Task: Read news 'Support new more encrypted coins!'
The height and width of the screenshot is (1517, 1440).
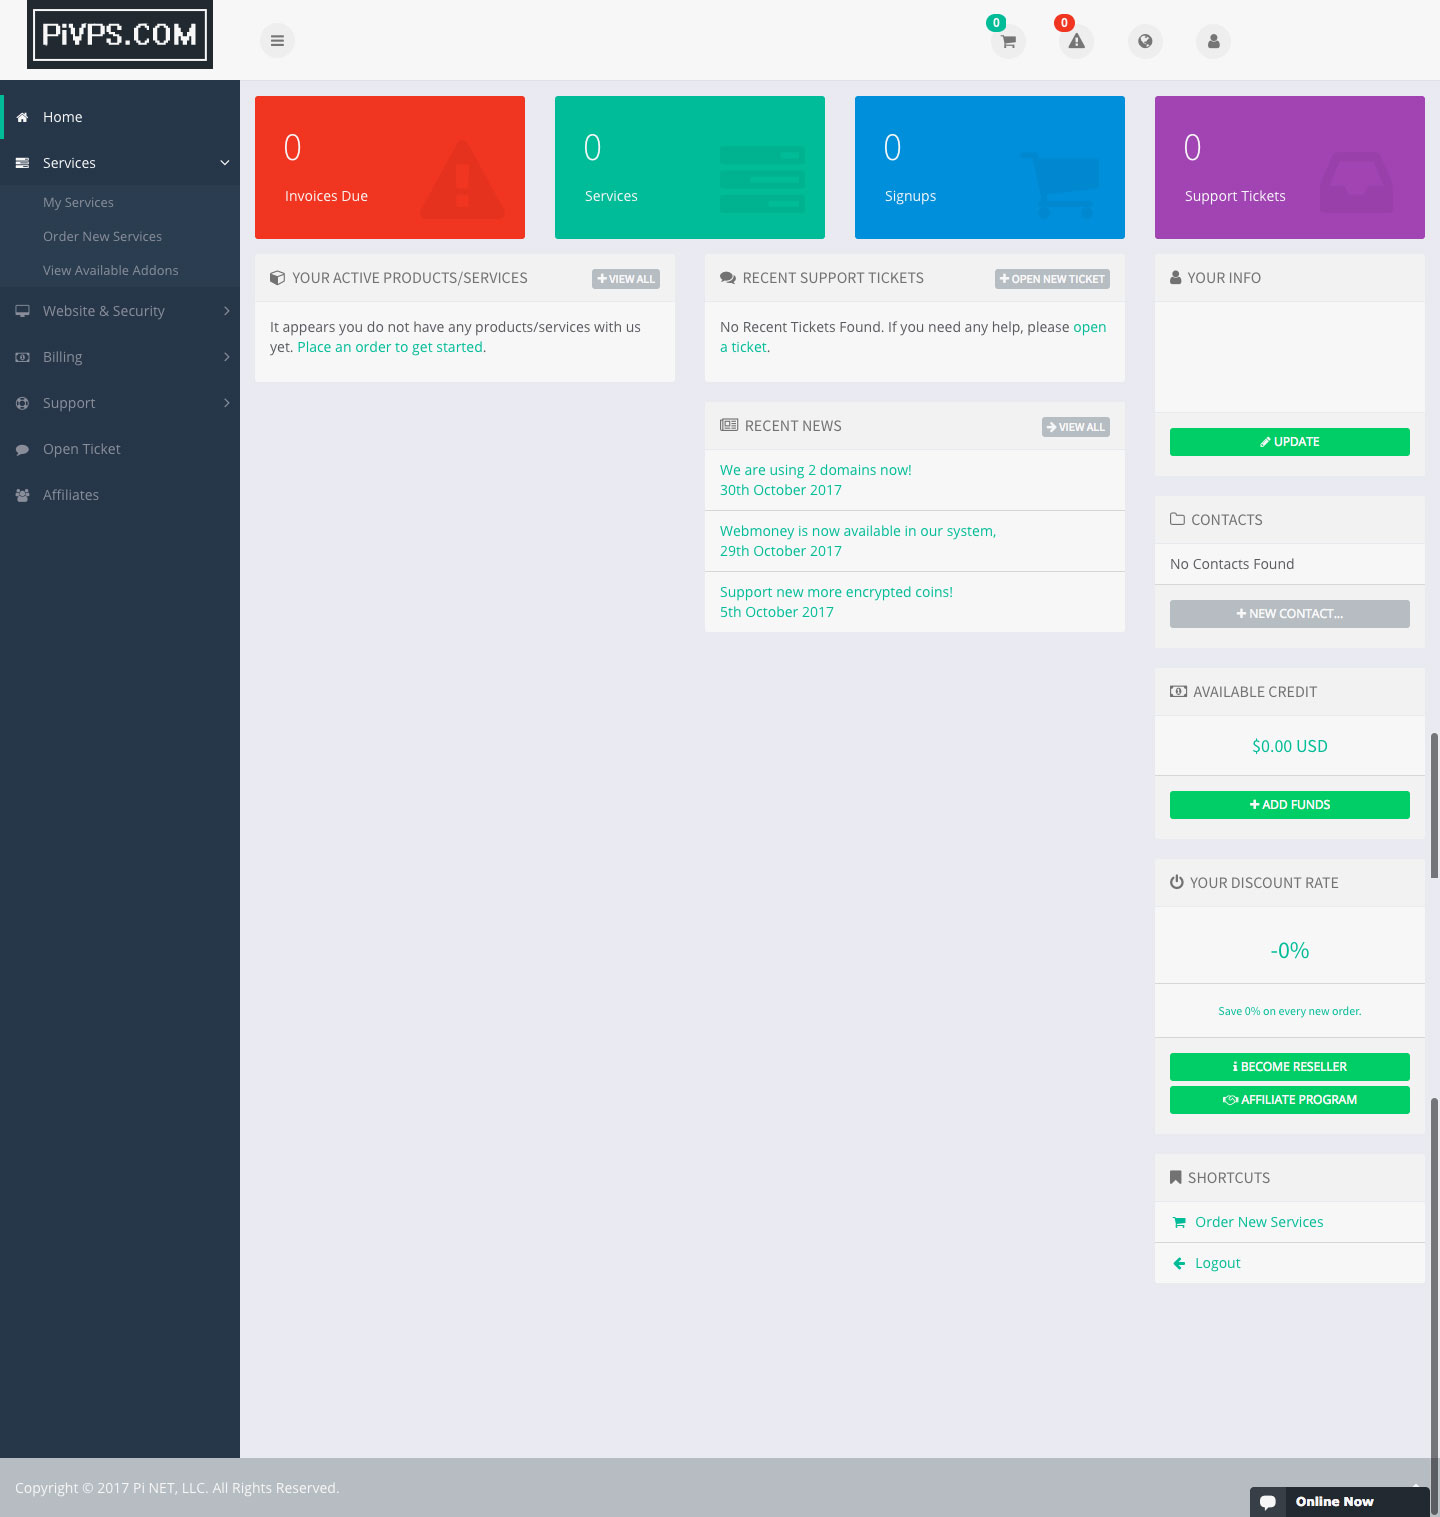Action: (836, 592)
